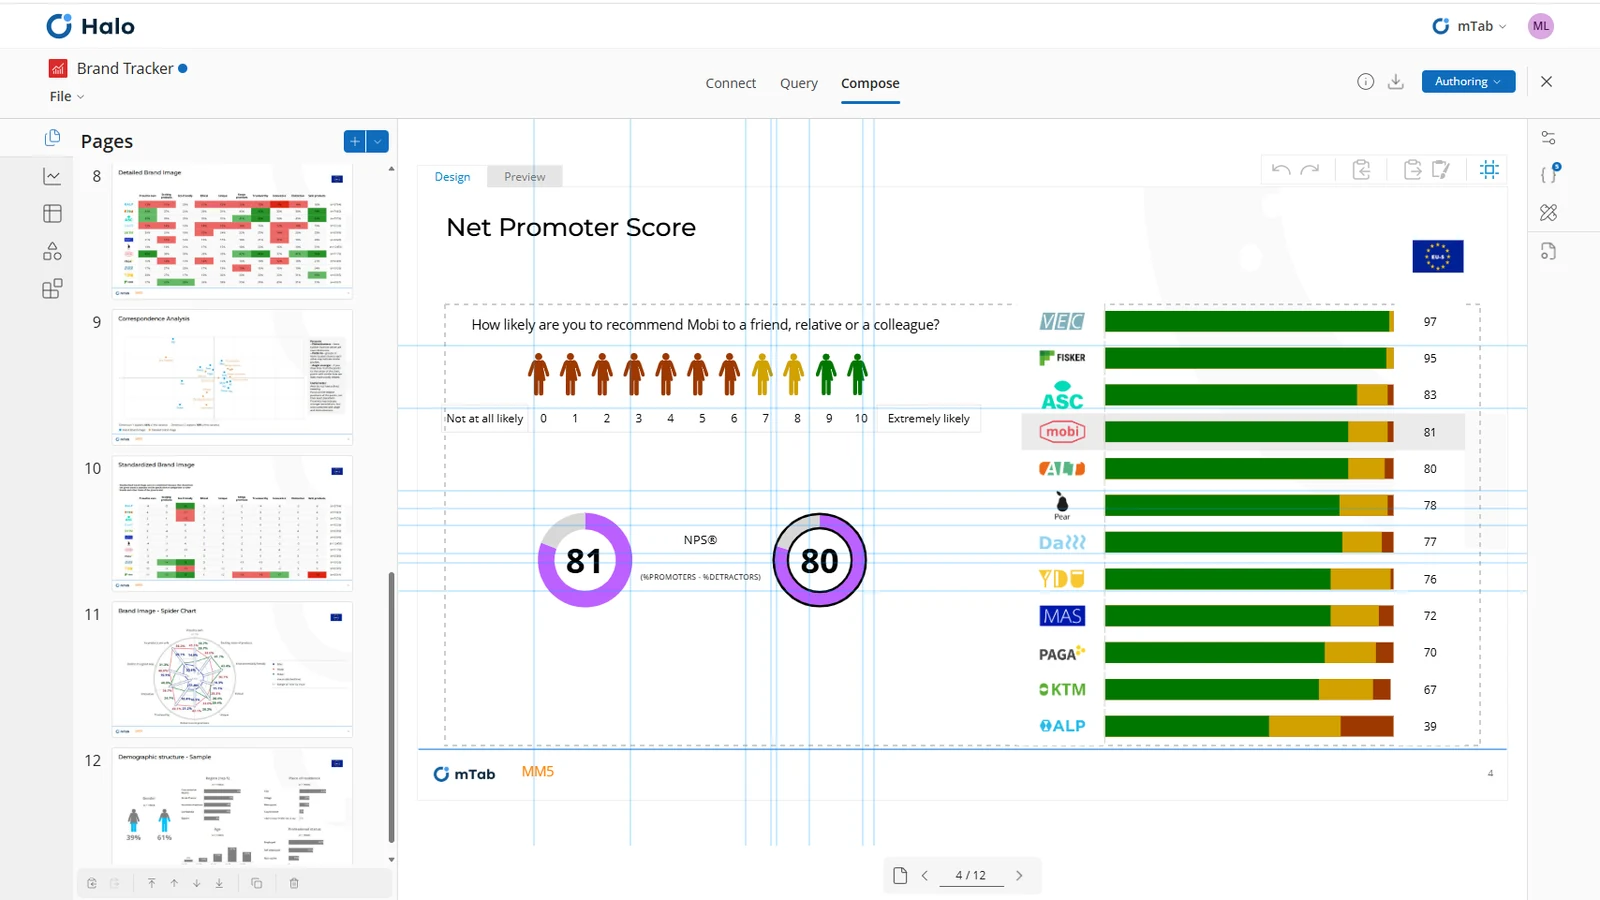Select page 11 Spider Chart thumbnail
The height and width of the screenshot is (900, 1600).
(232, 669)
